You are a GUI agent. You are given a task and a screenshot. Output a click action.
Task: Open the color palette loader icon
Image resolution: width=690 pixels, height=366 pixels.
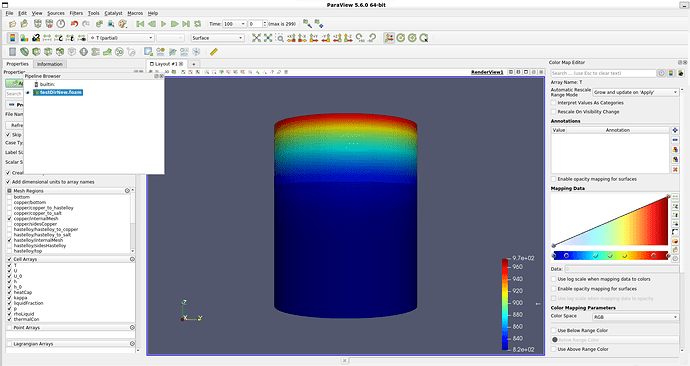coord(123,24)
